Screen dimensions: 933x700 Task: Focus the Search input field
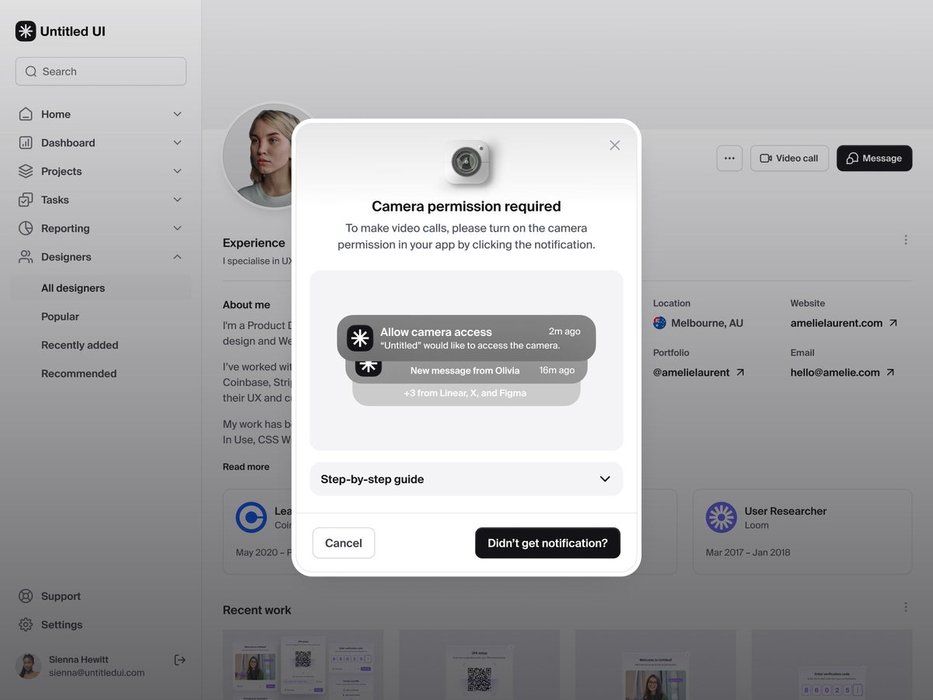coord(101,71)
